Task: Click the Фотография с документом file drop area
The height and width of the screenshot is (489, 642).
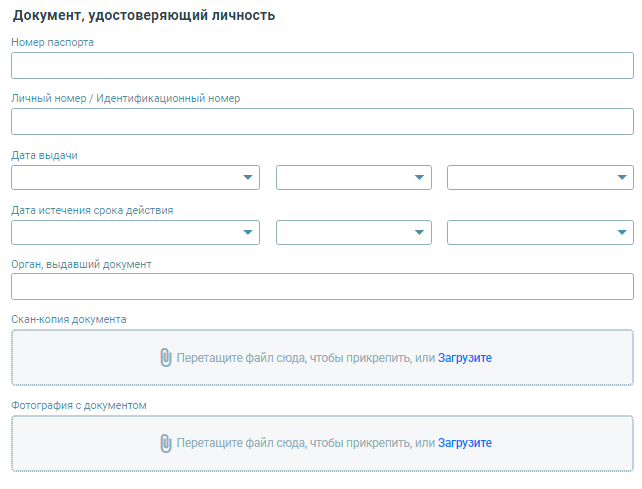Action: (322, 444)
